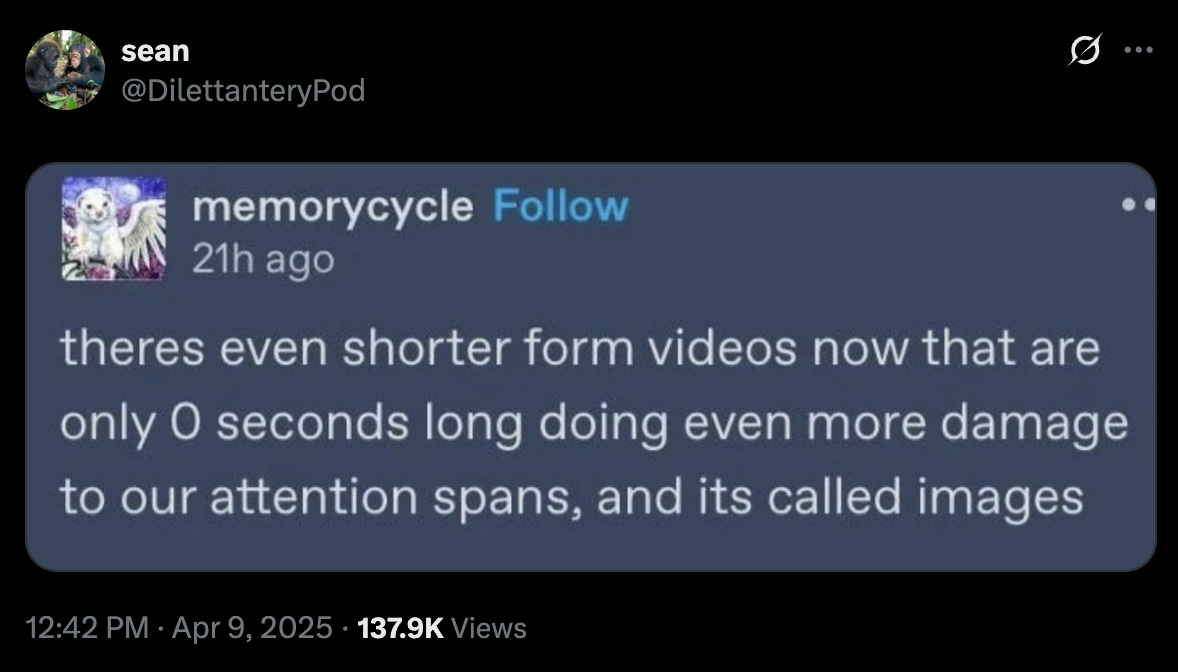Viewport: 1178px width, 672px height.
Task: View the 137.9K view count
Action: (x=400, y=628)
